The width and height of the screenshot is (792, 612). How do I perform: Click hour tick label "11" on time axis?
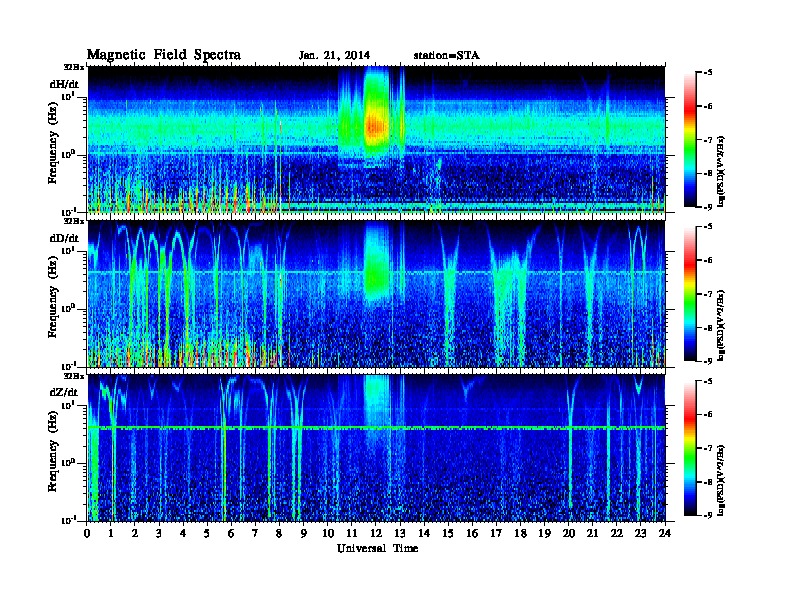click(352, 533)
